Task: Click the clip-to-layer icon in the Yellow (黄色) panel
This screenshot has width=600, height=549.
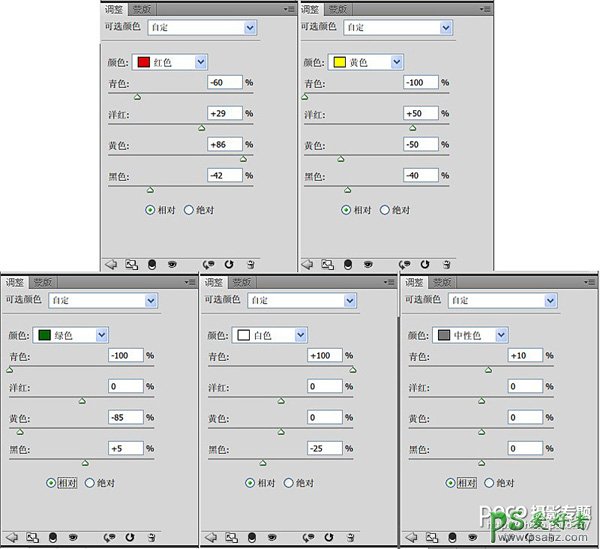Action: click(x=347, y=264)
